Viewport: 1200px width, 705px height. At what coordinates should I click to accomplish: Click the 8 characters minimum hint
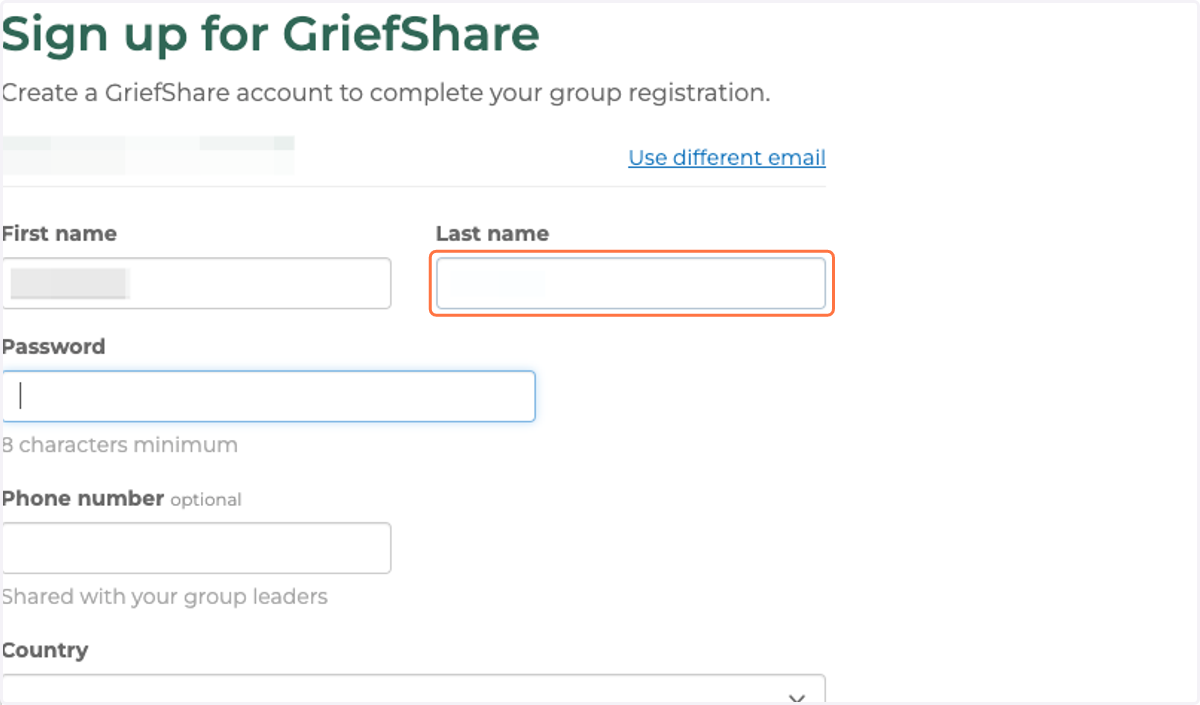tap(120, 445)
